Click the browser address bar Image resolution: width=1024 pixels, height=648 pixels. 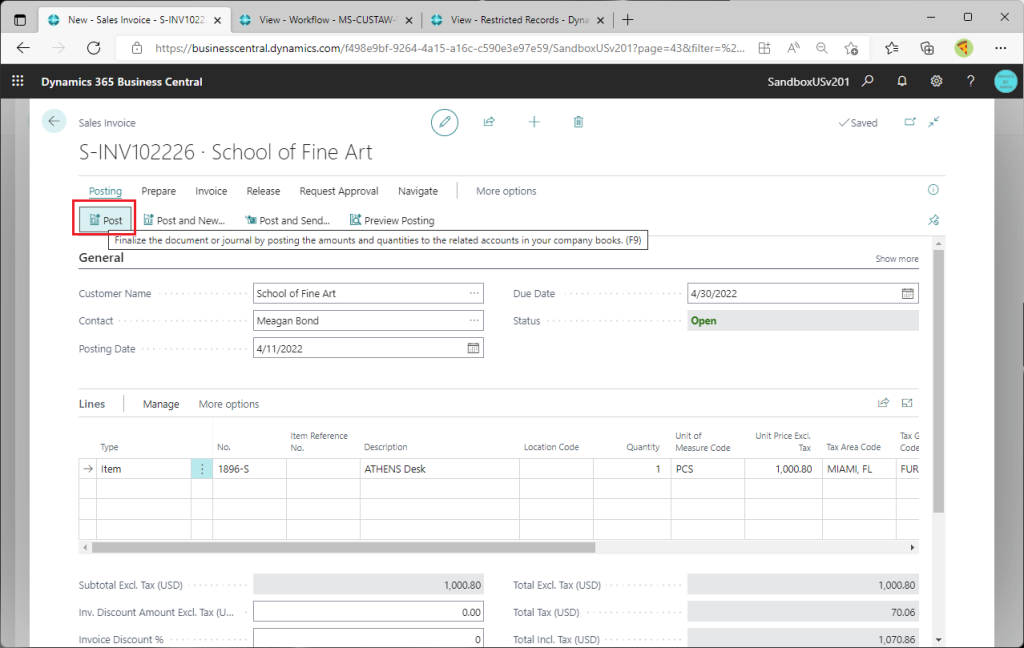pos(449,48)
